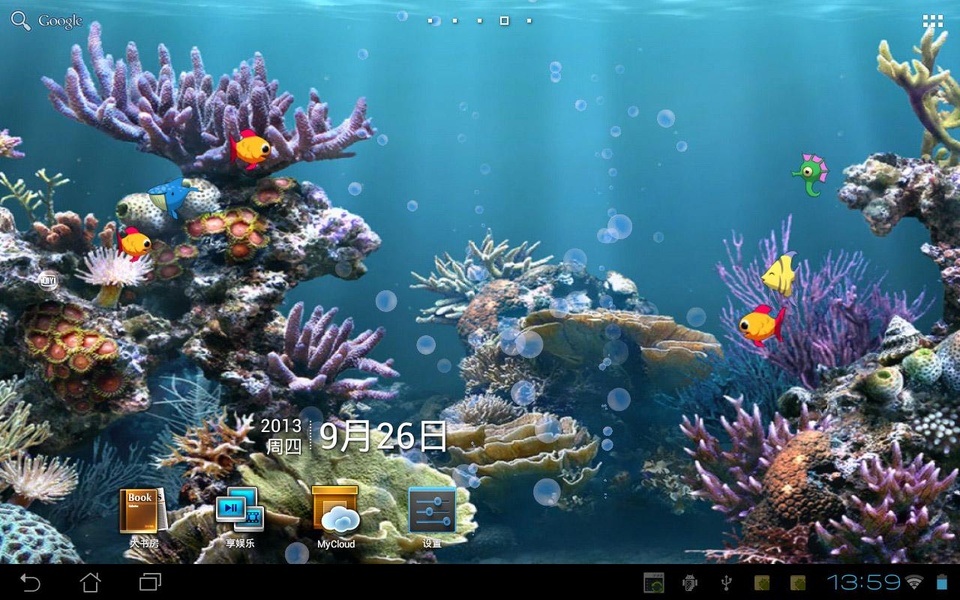Launch the MyCloud app
960x600 pixels.
[336, 517]
